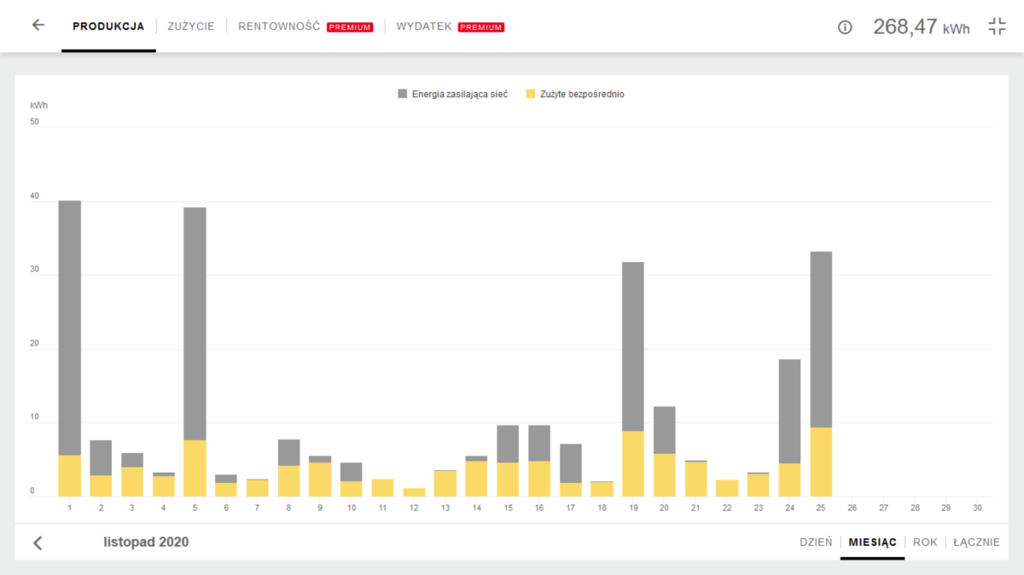Screen dimensions: 1024x575
Task: Toggle the Energia zasilająca sieć legend
Action: [x=460, y=94]
